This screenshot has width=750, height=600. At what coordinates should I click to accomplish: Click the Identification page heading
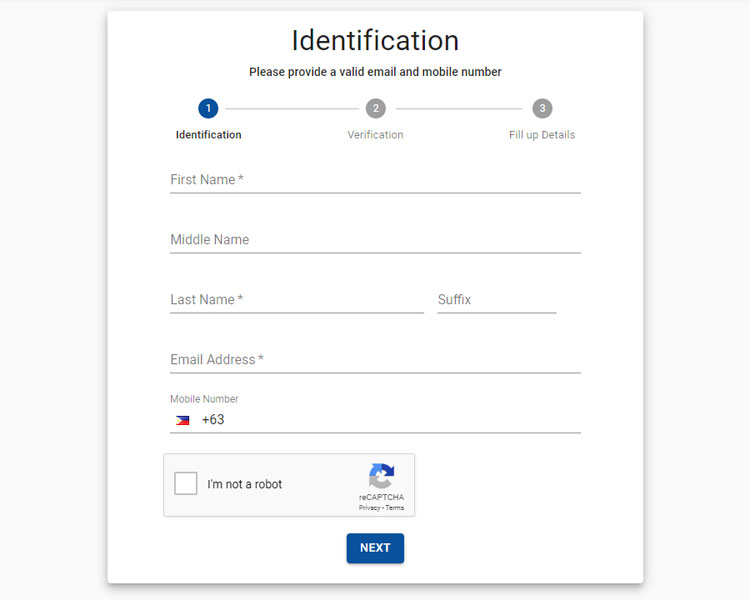coord(375,40)
